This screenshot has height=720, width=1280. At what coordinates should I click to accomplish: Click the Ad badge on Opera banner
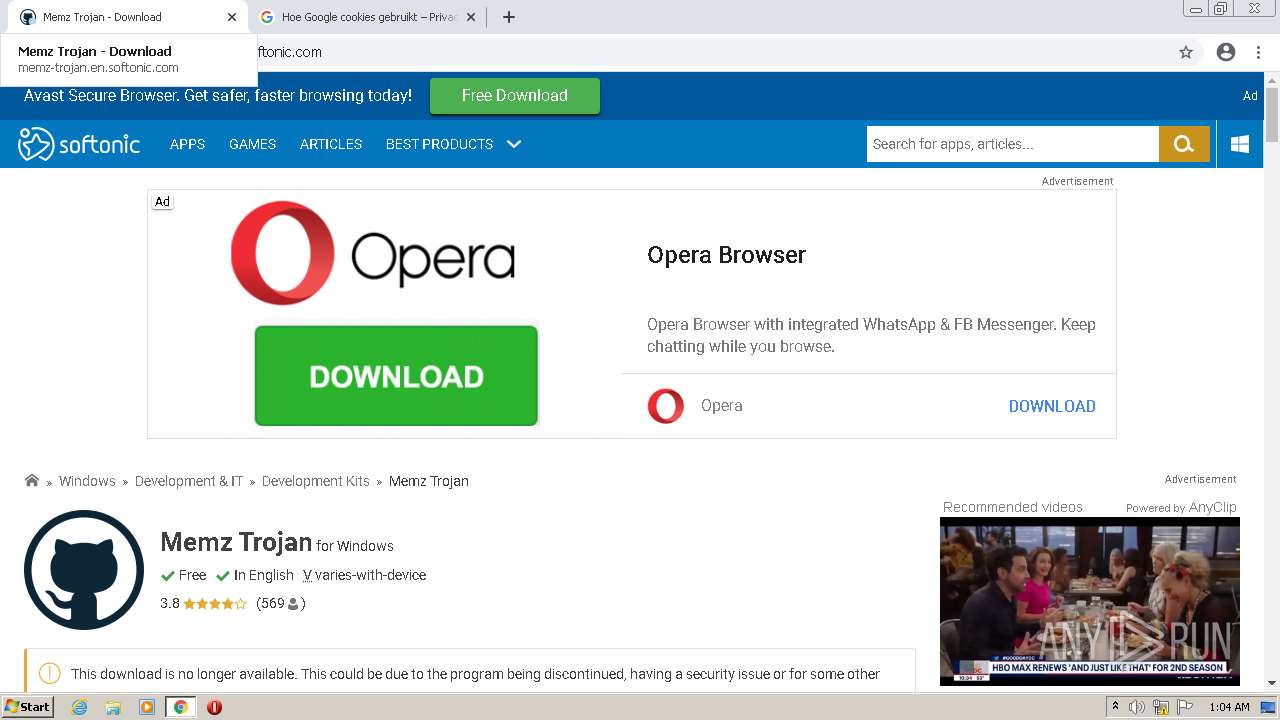tap(162, 201)
